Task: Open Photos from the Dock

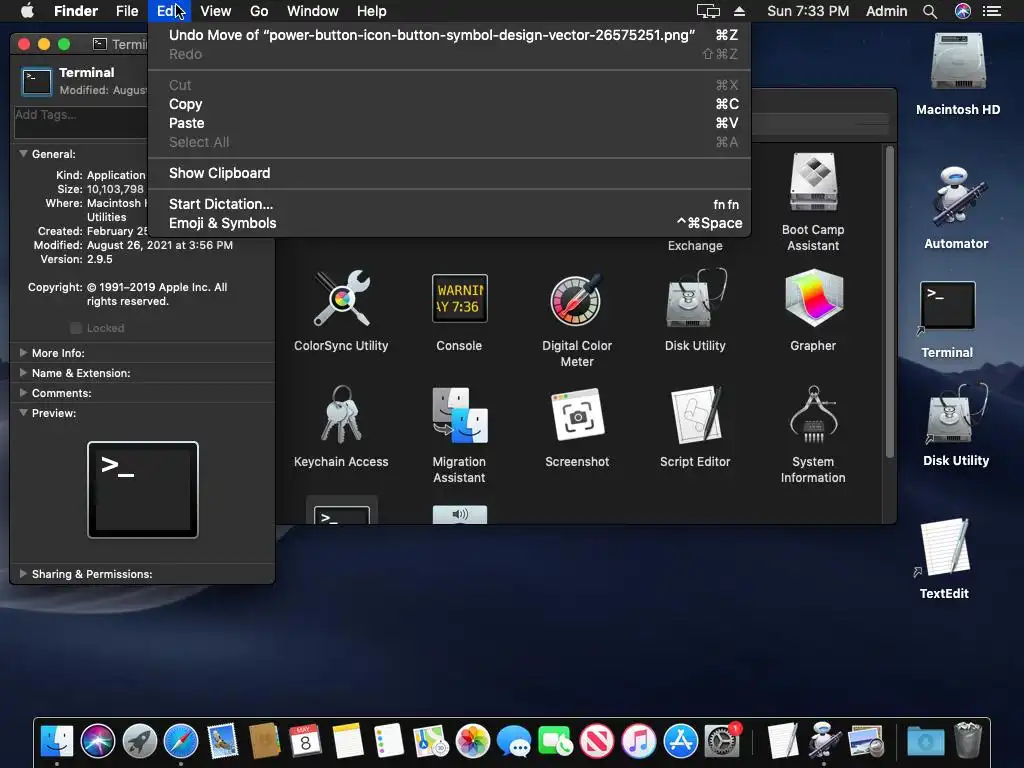Action: pos(472,741)
